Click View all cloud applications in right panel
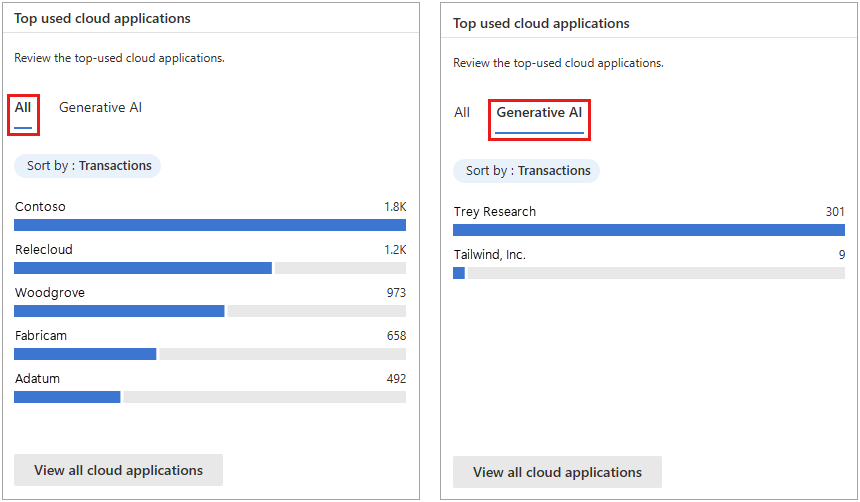The height and width of the screenshot is (502, 860). click(557, 472)
